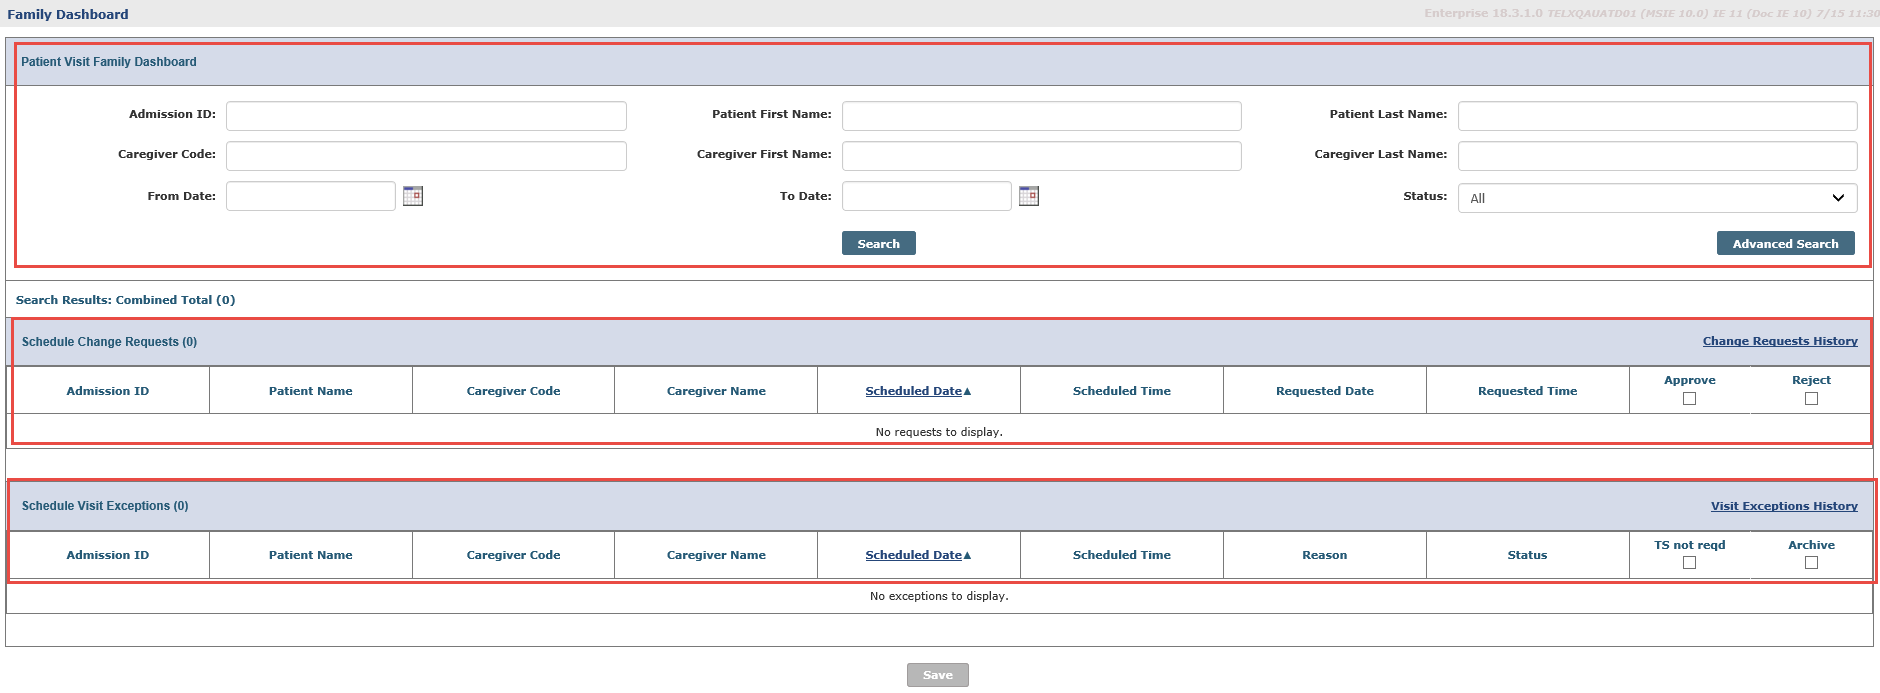
Task: Click the Search button
Action: click(x=878, y=244)
